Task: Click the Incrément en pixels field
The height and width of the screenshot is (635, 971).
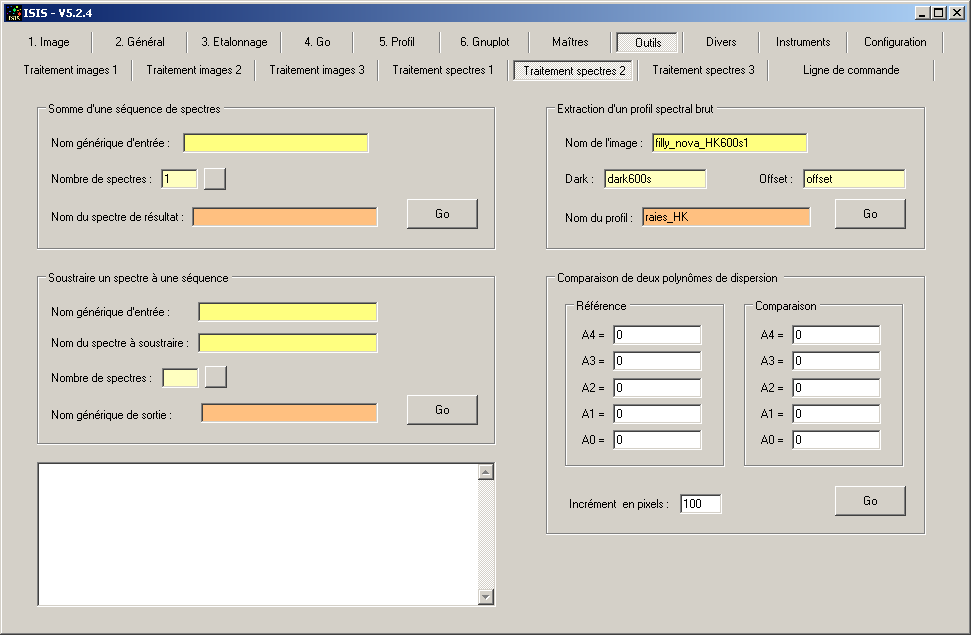Action: [700, 504]
